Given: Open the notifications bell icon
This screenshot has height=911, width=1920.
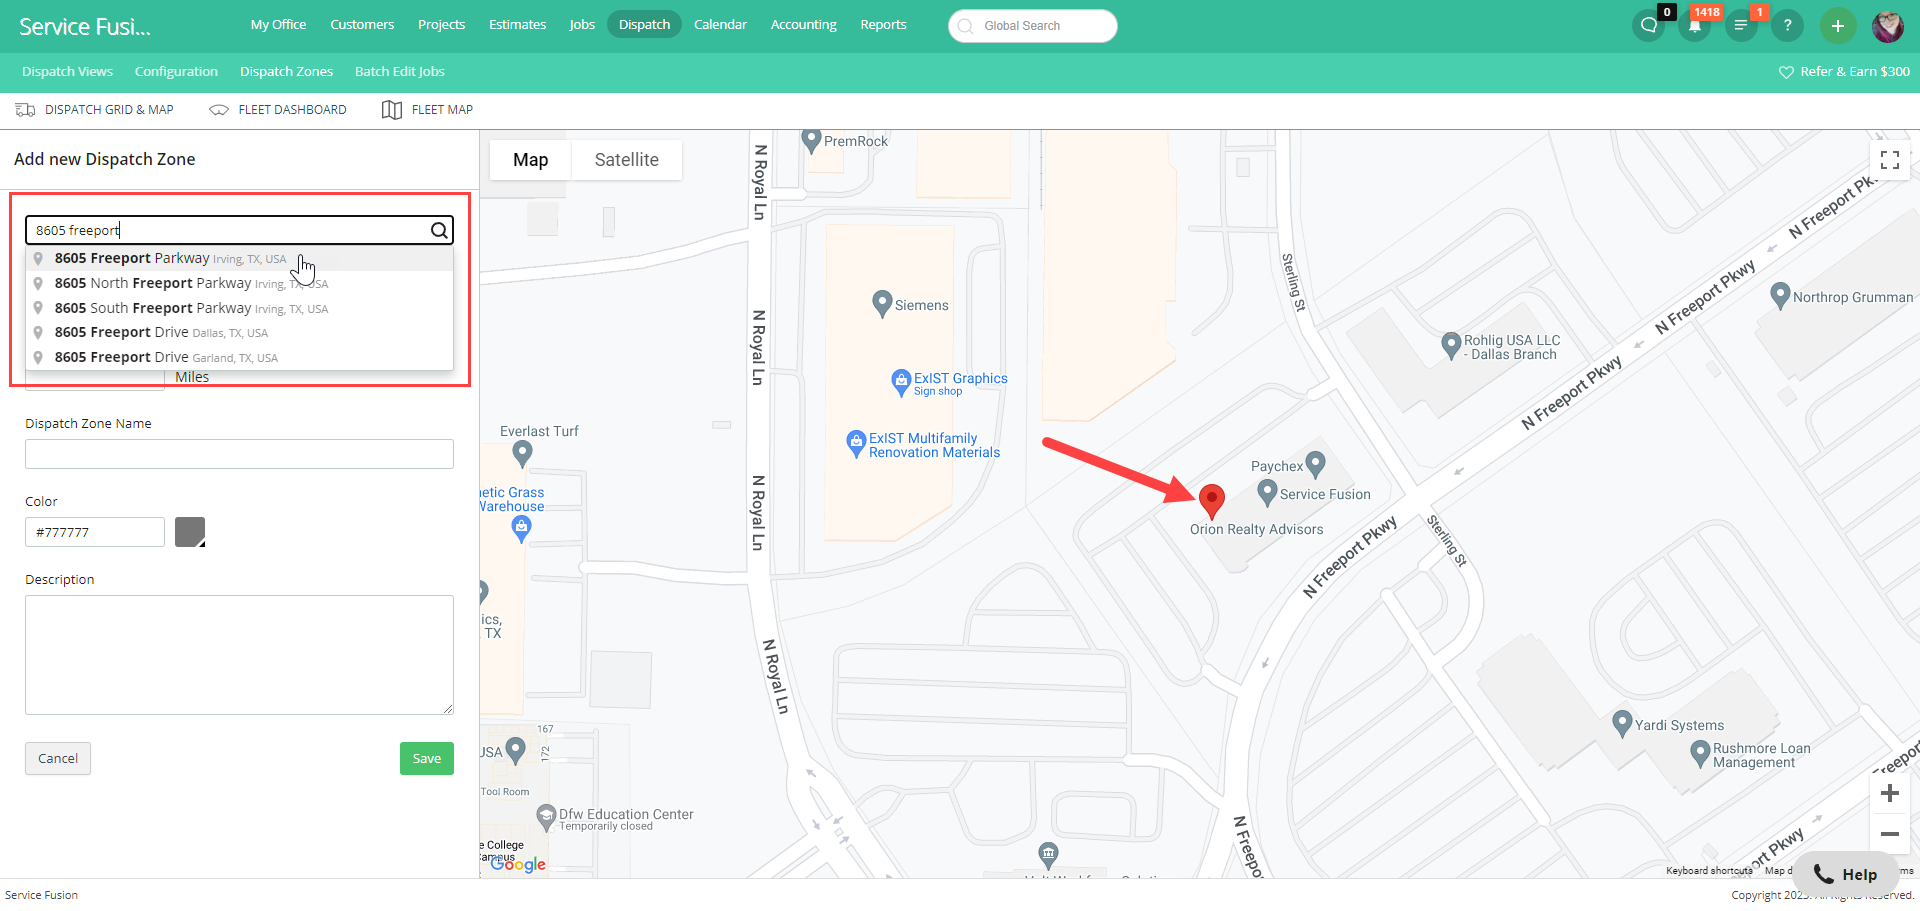Looking at the screenshot, I should click(1695, 26).
